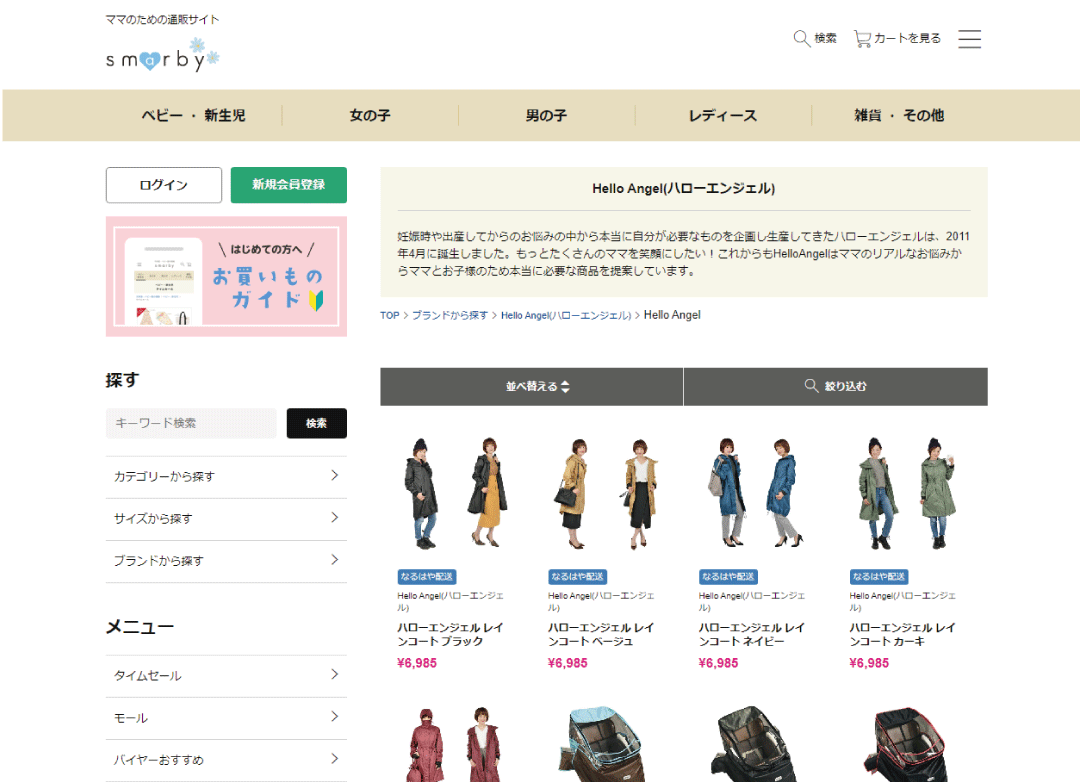The image size is (1080, 782).
Task: Open brown bike seat rain cover image
Action: 606,743
